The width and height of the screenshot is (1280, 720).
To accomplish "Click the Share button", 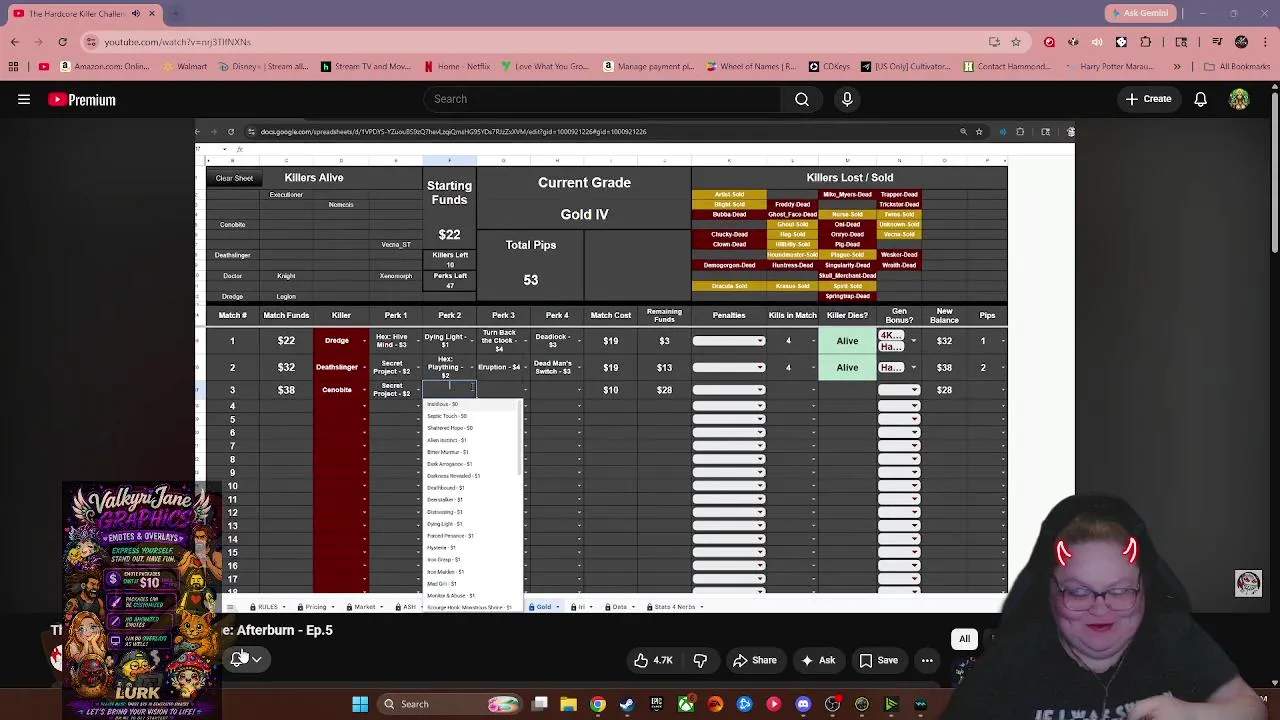I will point(754,660).
